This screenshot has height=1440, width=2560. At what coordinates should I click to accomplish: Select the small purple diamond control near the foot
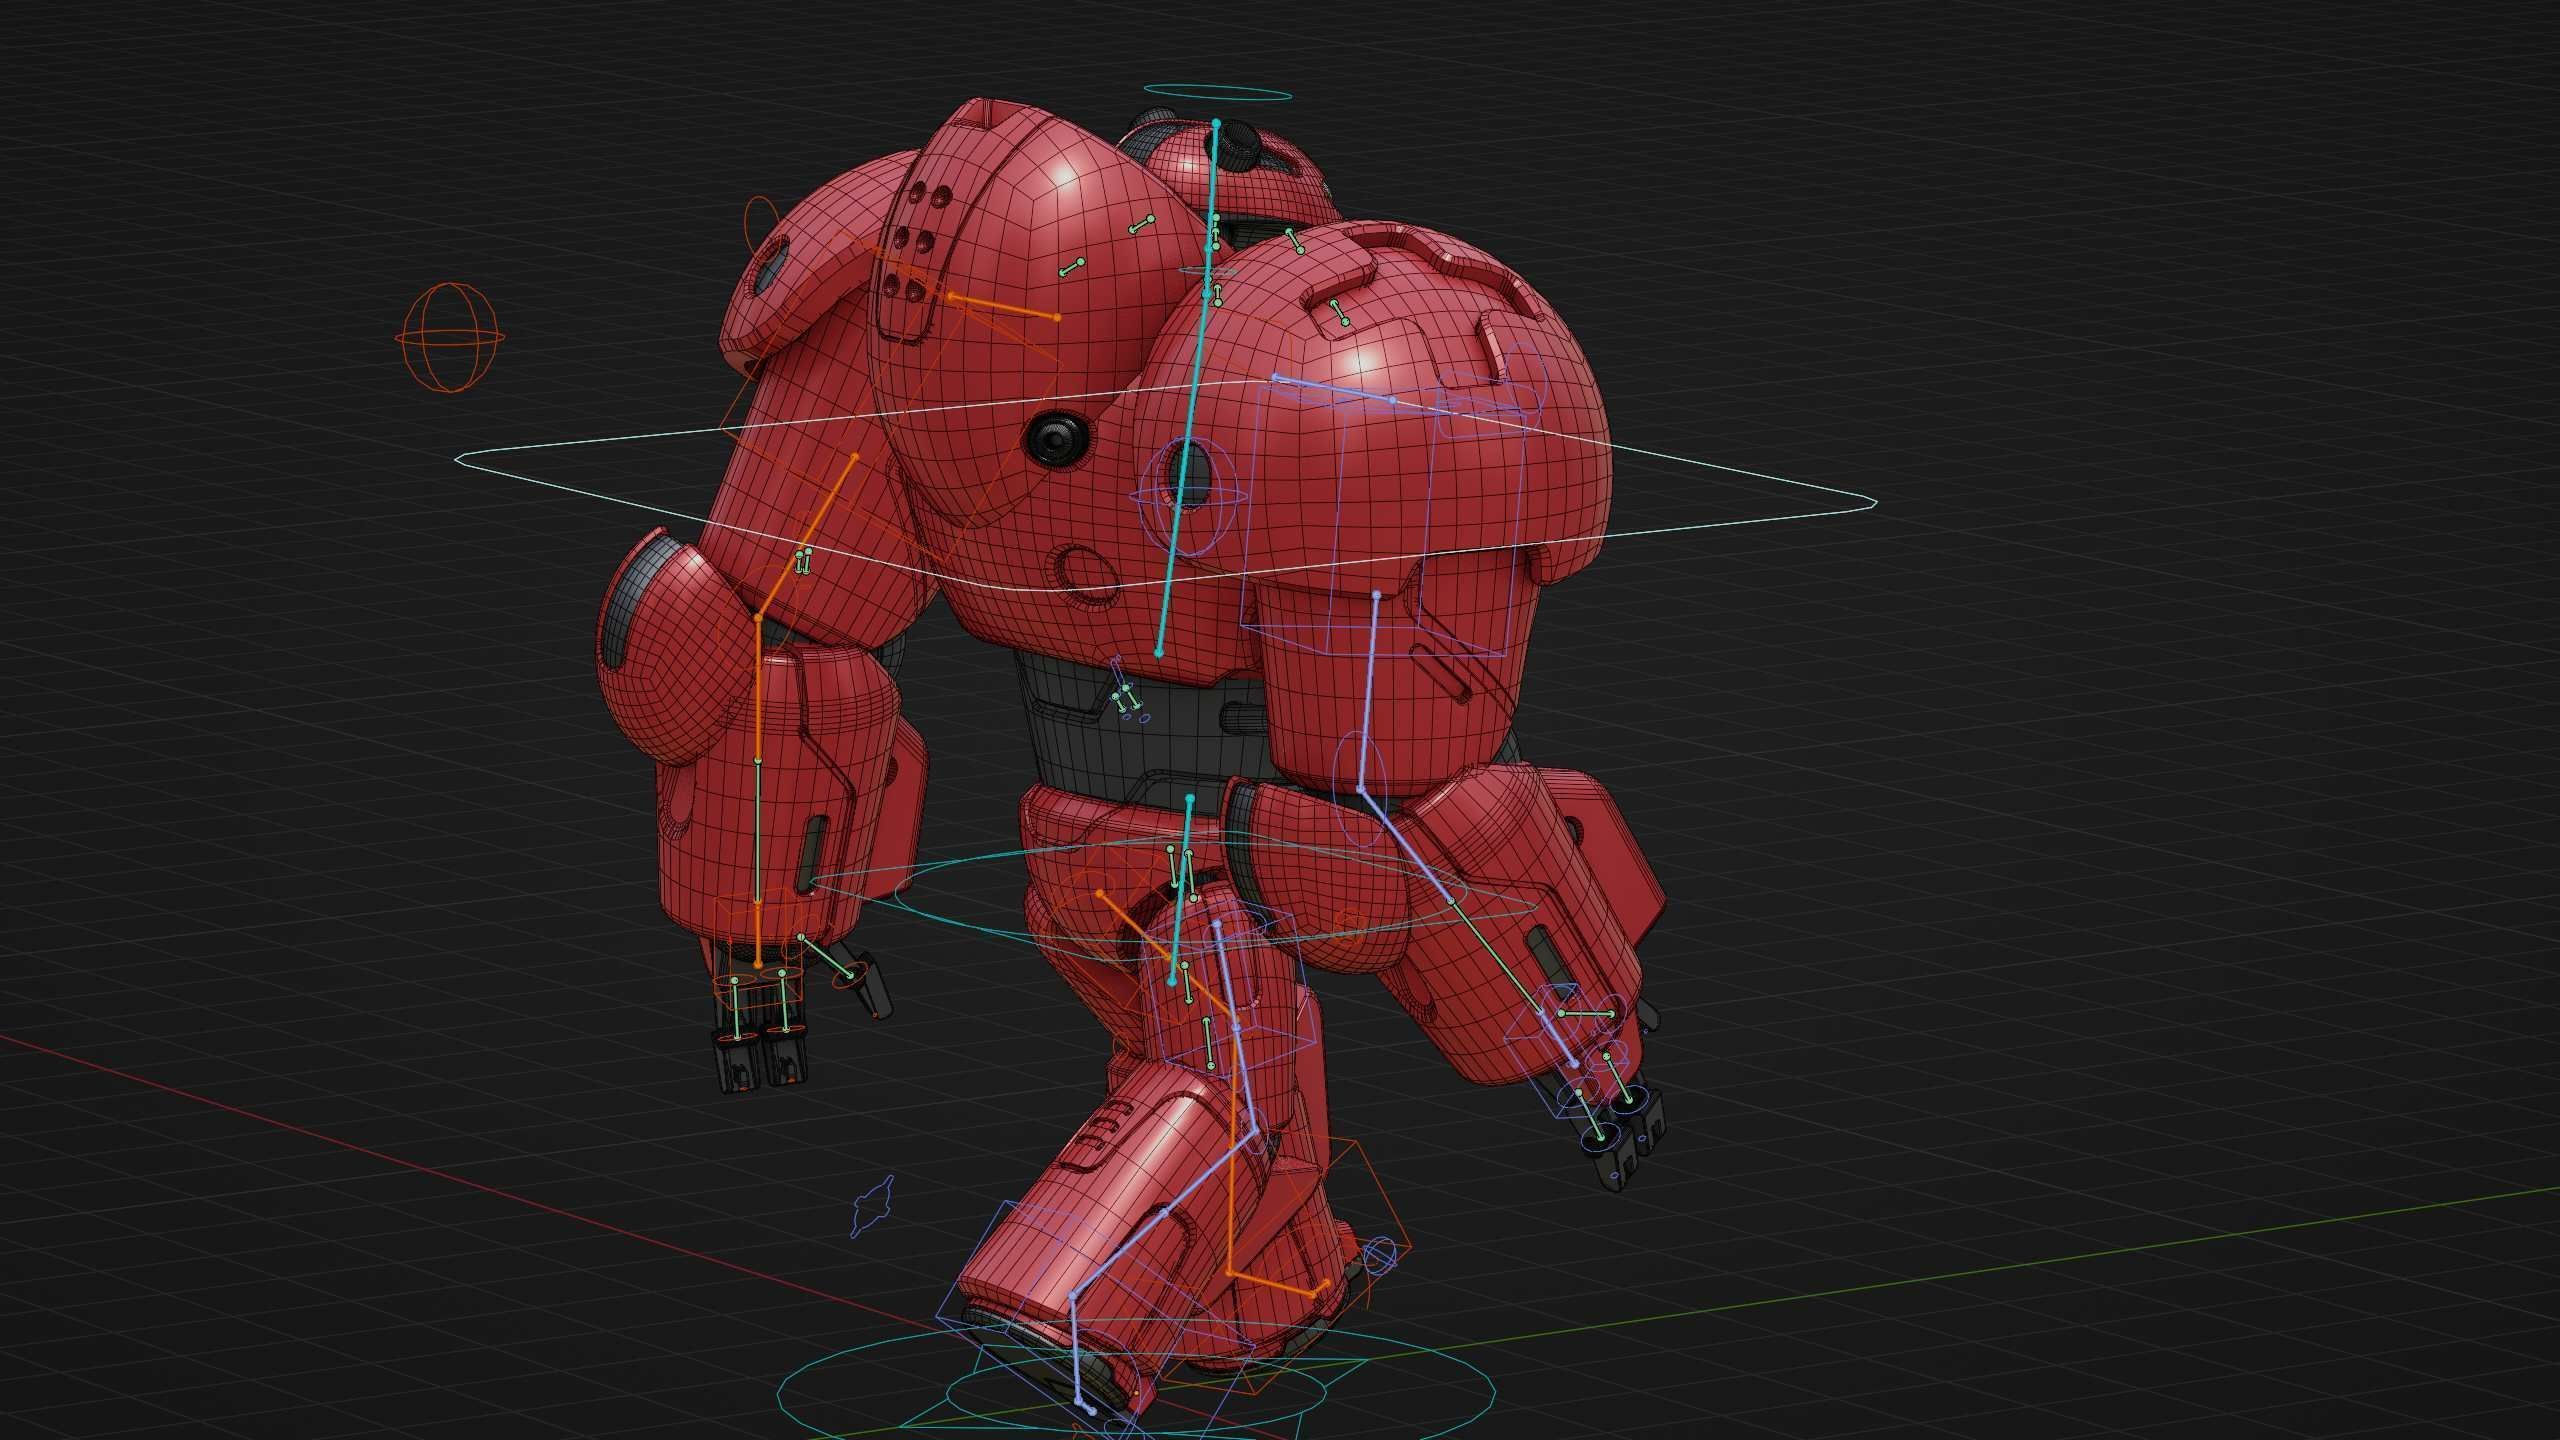click(x=872, y=1207)
